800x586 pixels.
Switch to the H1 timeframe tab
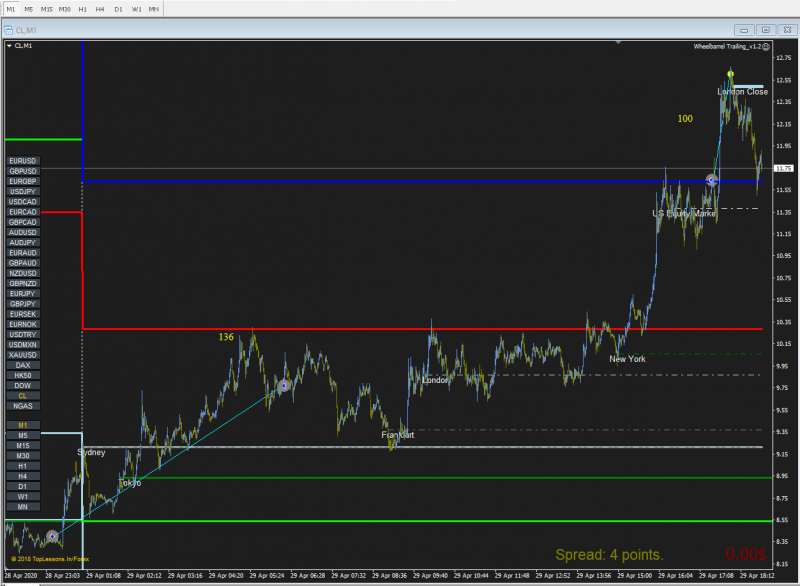coord(83,9)
